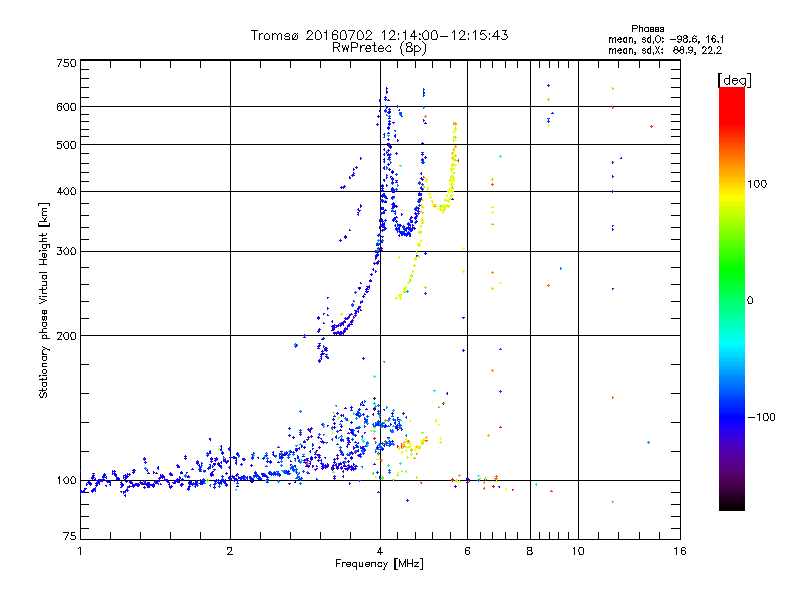Click the colorbar tick label '100'
800x600 pixels.
coord(757,184)
